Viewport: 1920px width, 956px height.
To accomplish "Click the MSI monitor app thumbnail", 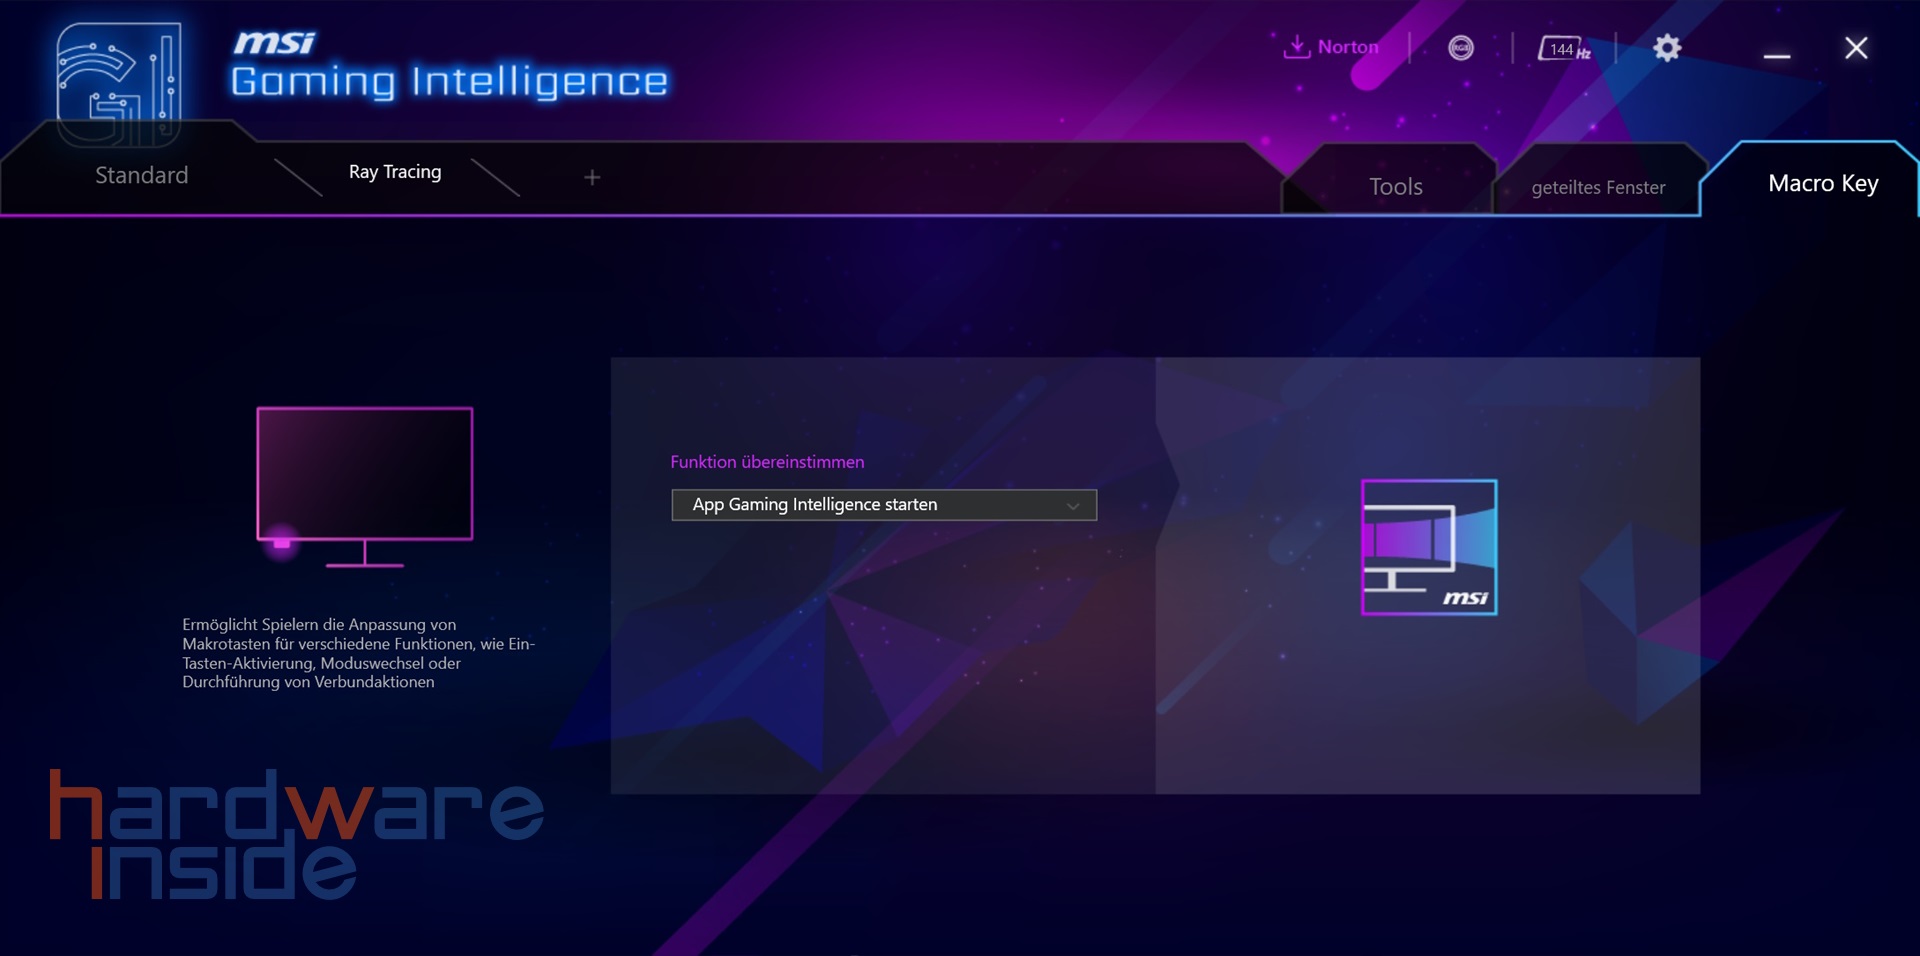I will 1428,547.
